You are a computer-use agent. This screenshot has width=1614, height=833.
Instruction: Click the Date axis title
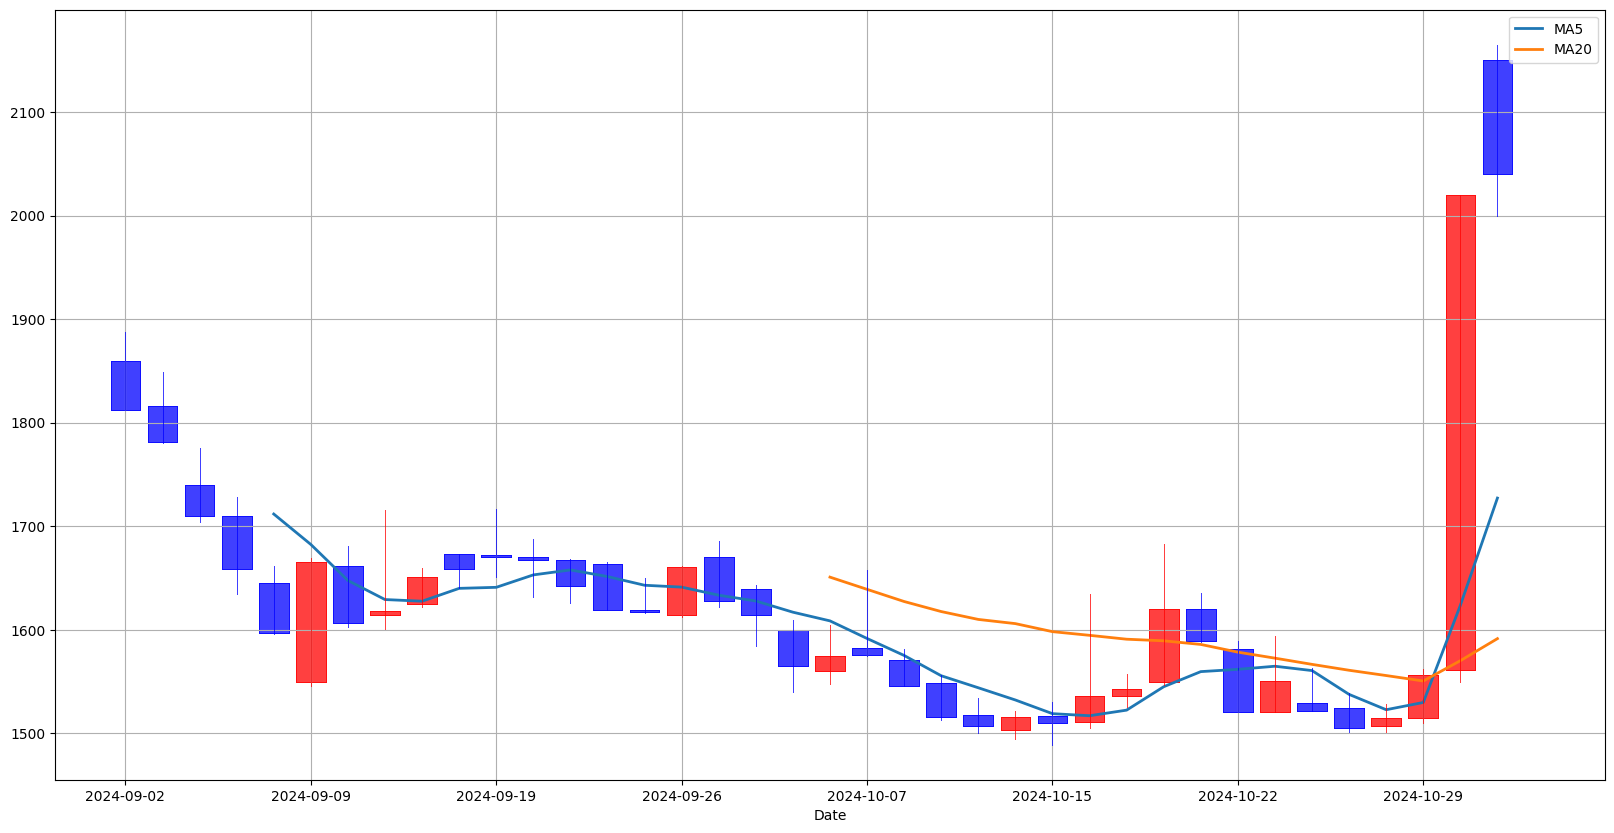[x=830, y=816]
